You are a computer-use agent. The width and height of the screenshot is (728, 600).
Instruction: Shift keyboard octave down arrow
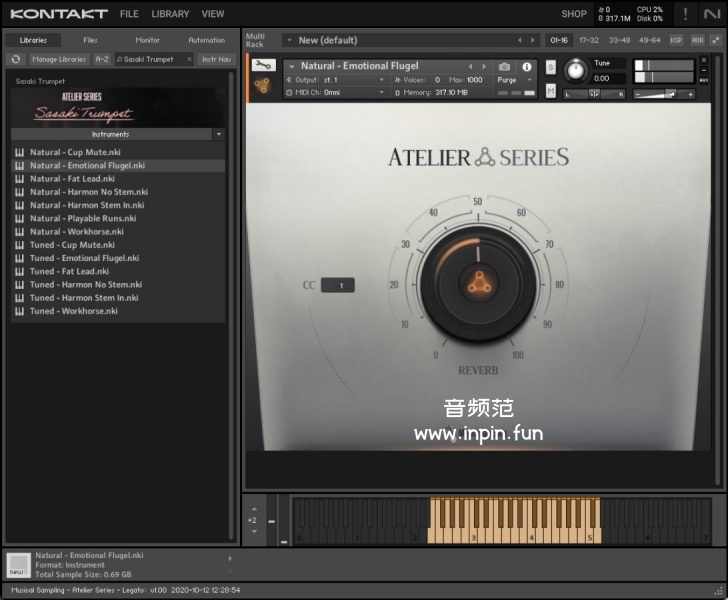tap(254, 531)
